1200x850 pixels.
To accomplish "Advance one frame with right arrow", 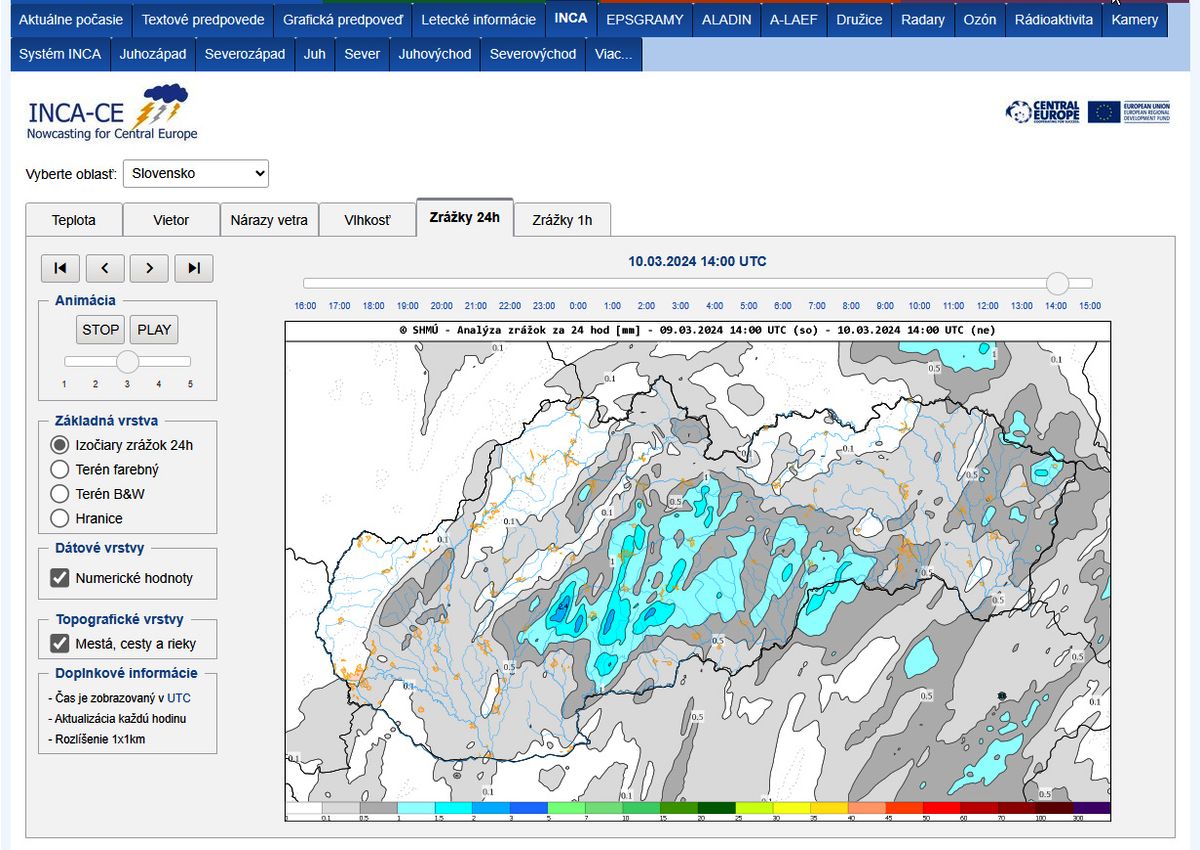I will (x=149, y=268).
